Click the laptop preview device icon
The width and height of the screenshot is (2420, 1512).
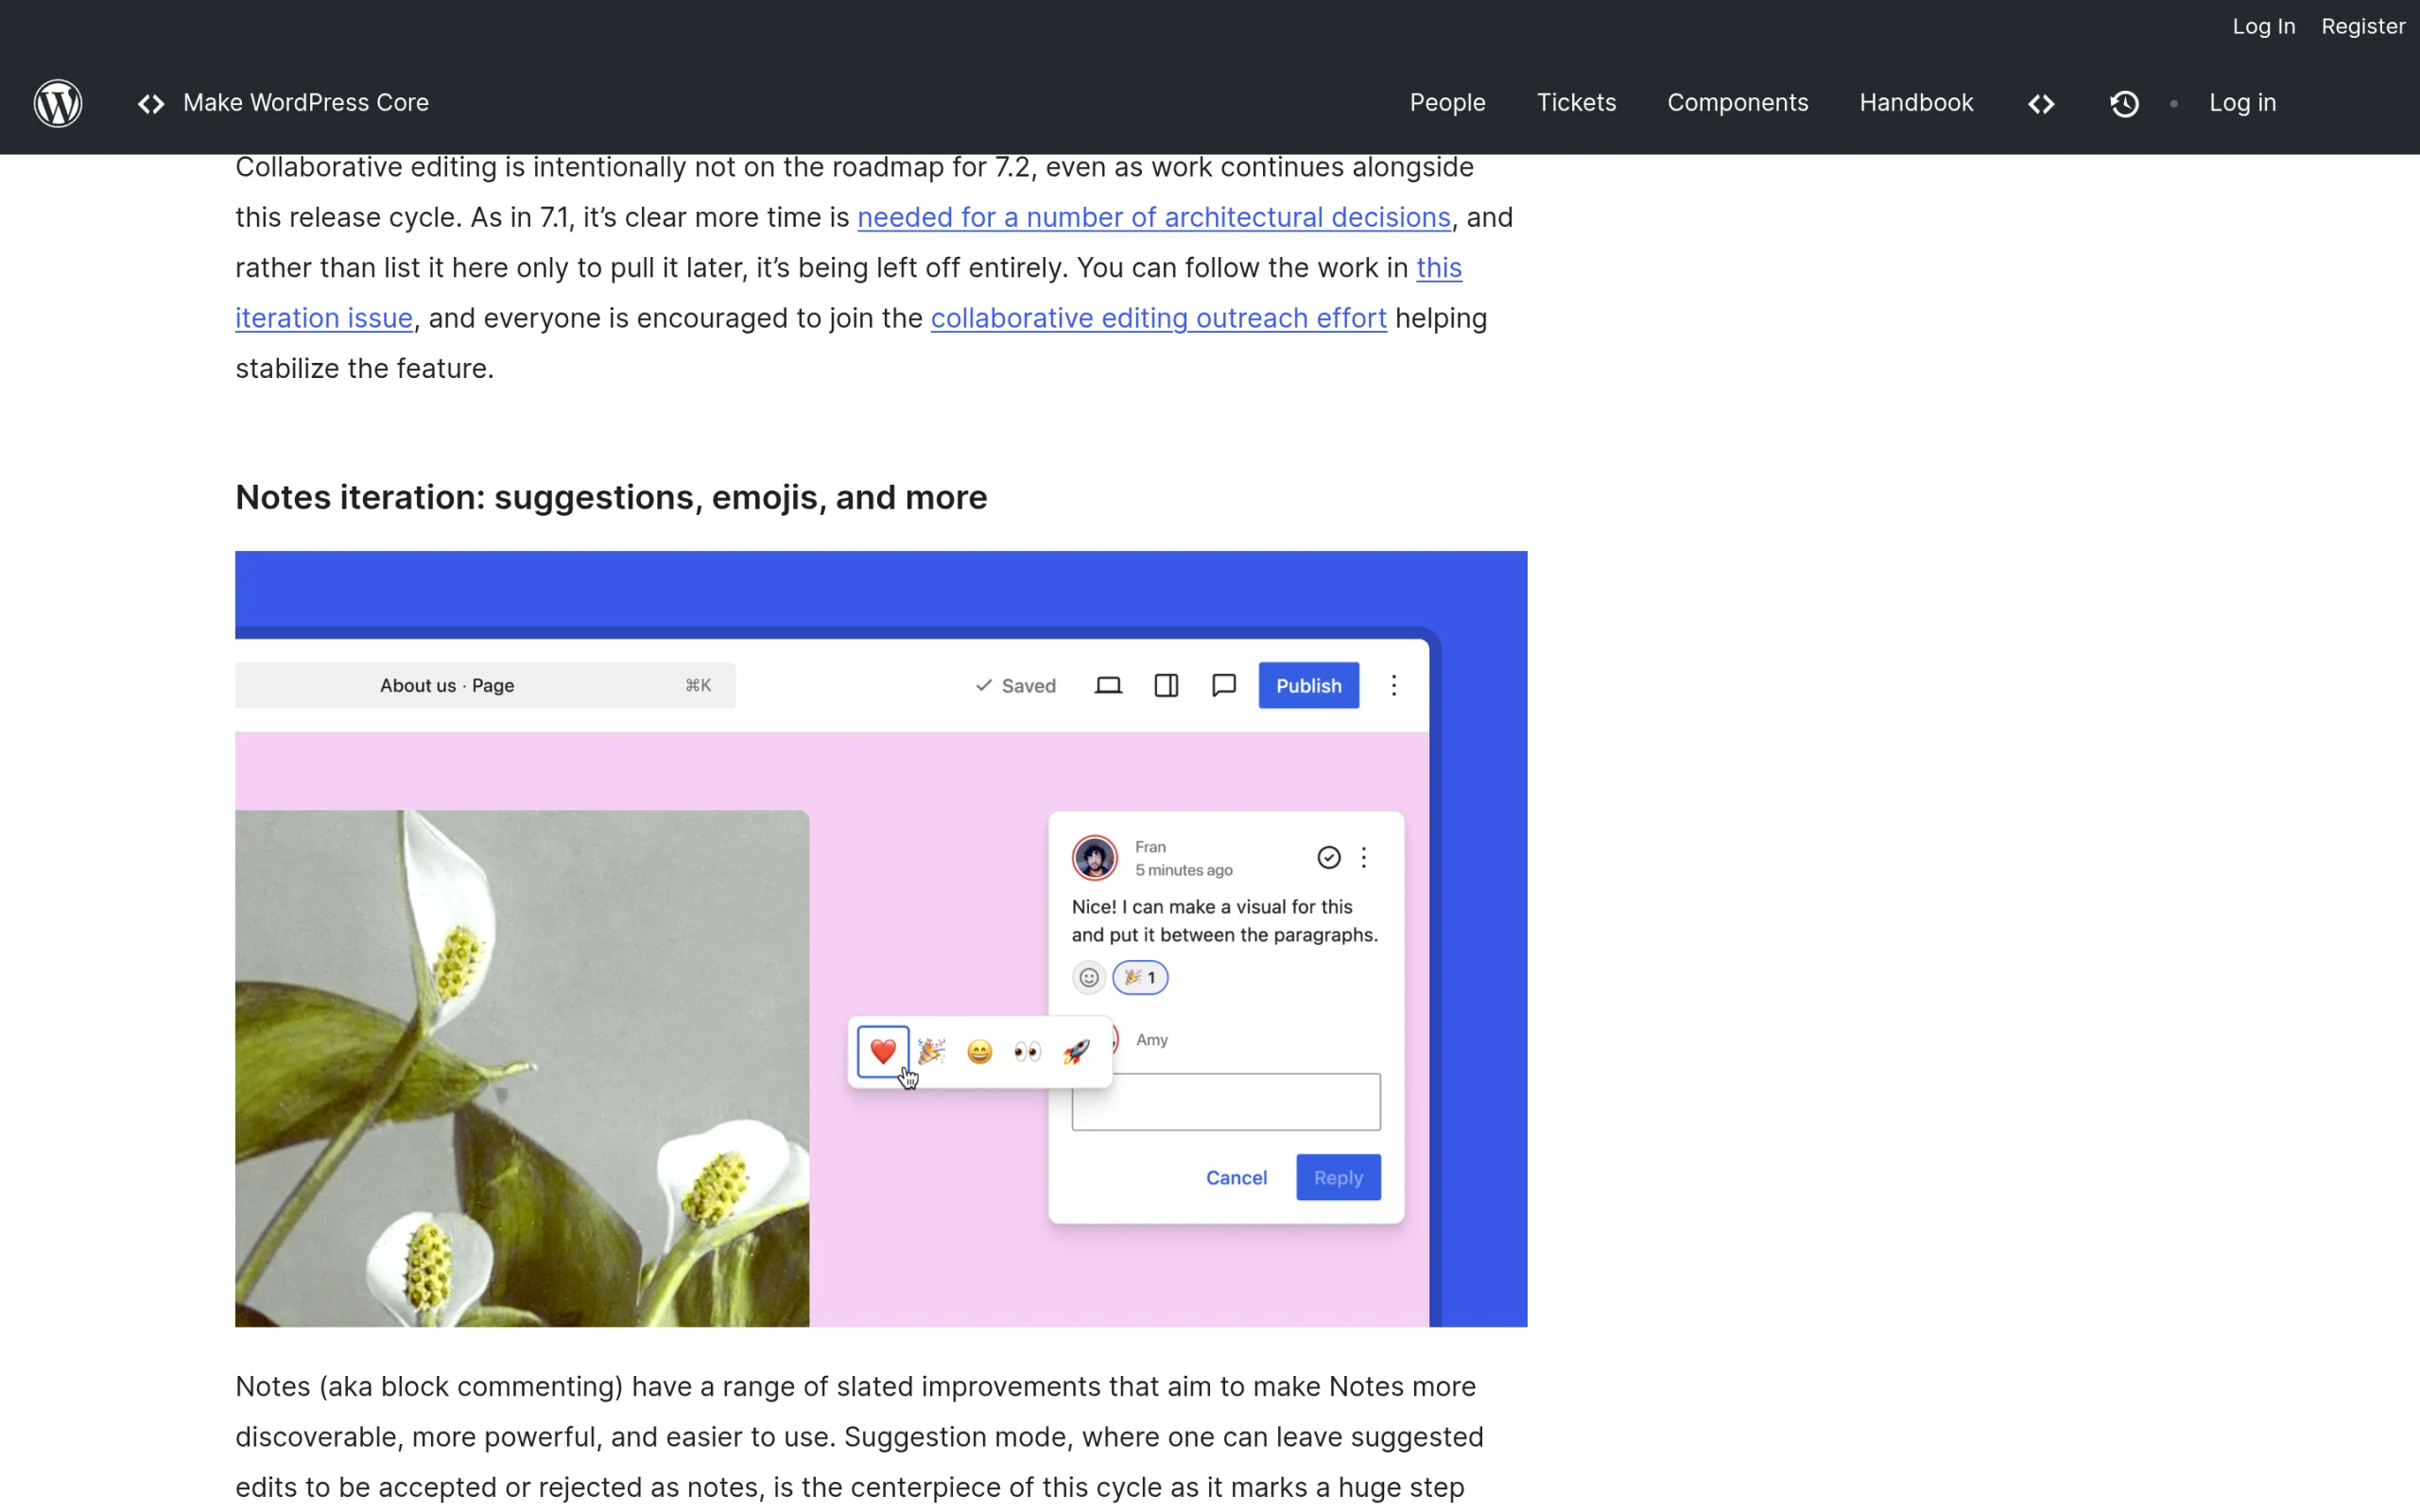1108,686
